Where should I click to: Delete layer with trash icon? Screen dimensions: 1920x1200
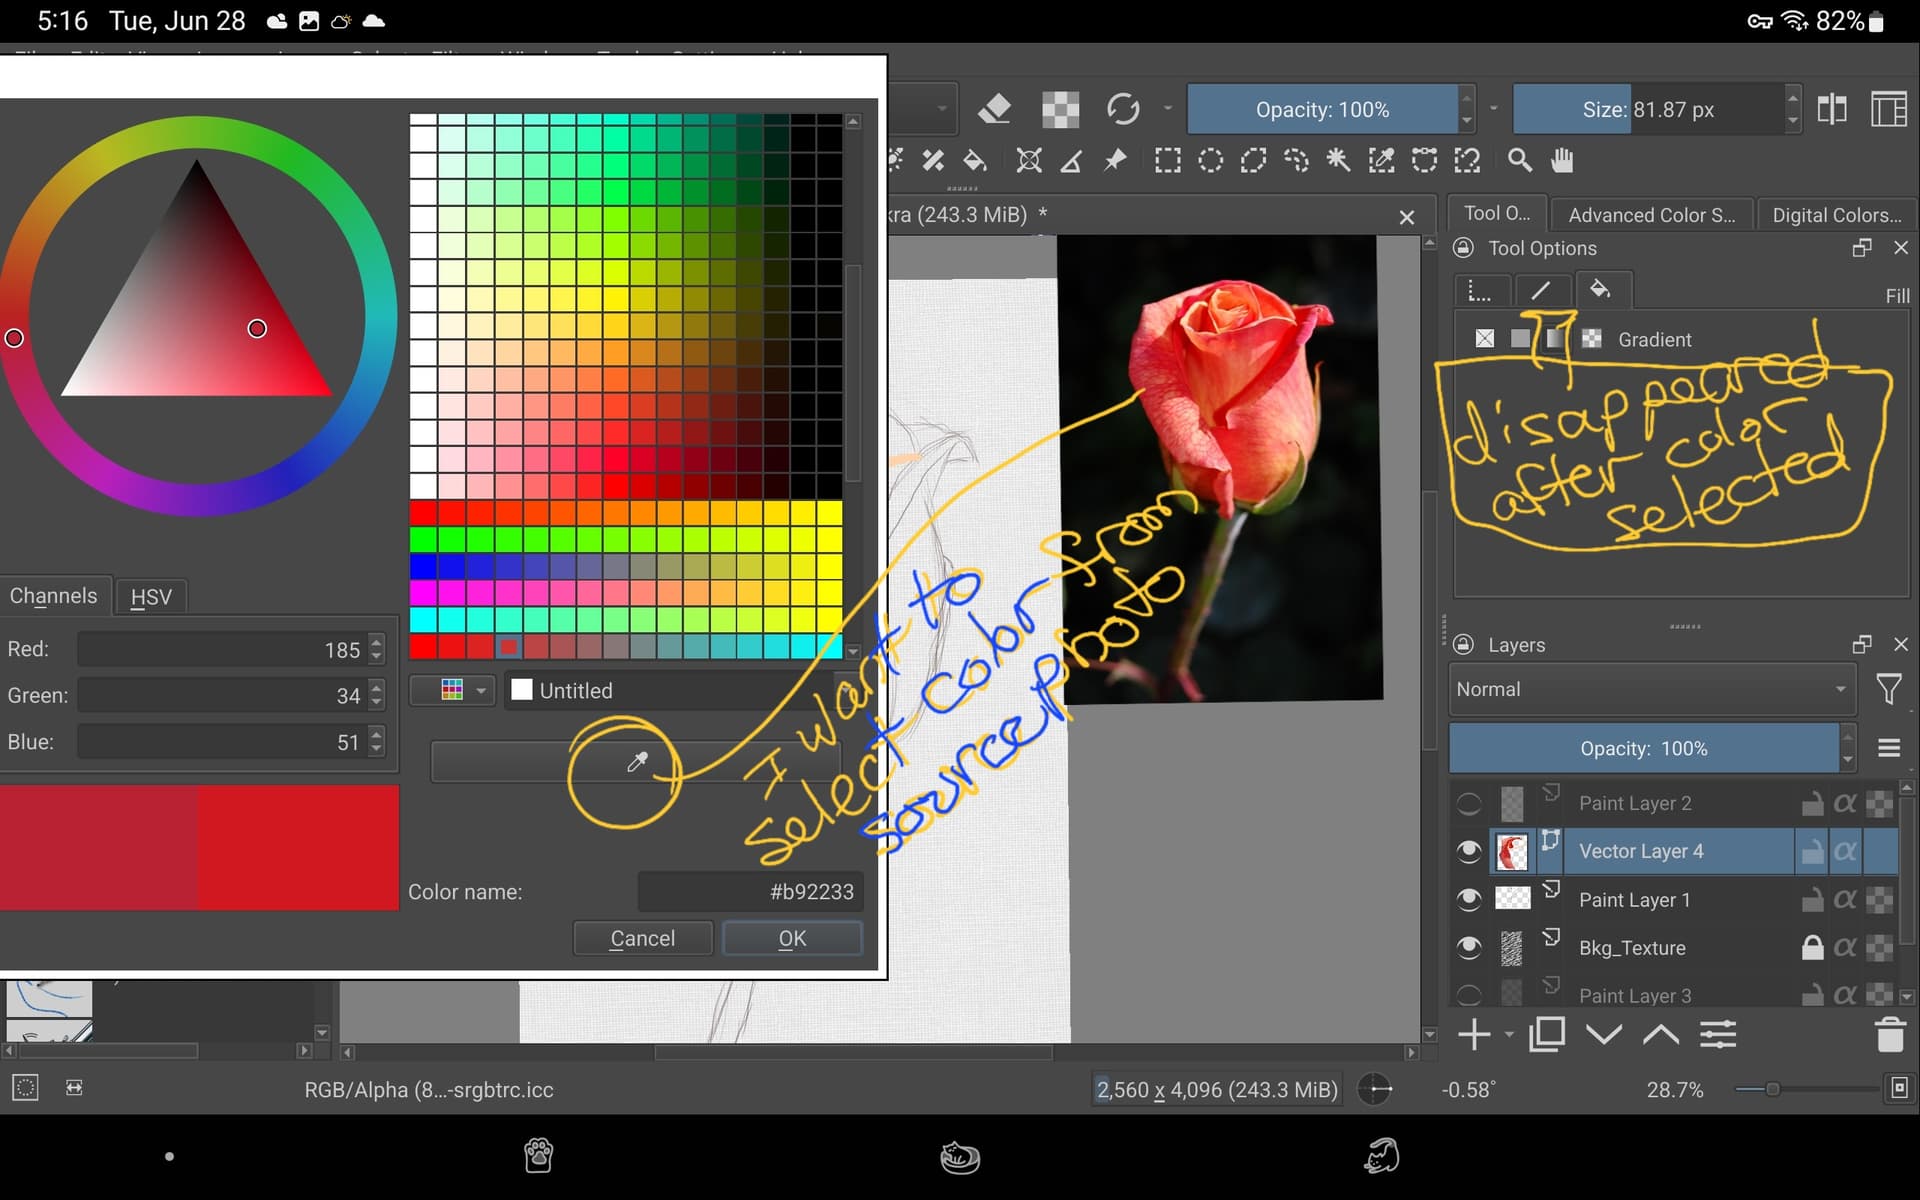tap(1889, 1035)
